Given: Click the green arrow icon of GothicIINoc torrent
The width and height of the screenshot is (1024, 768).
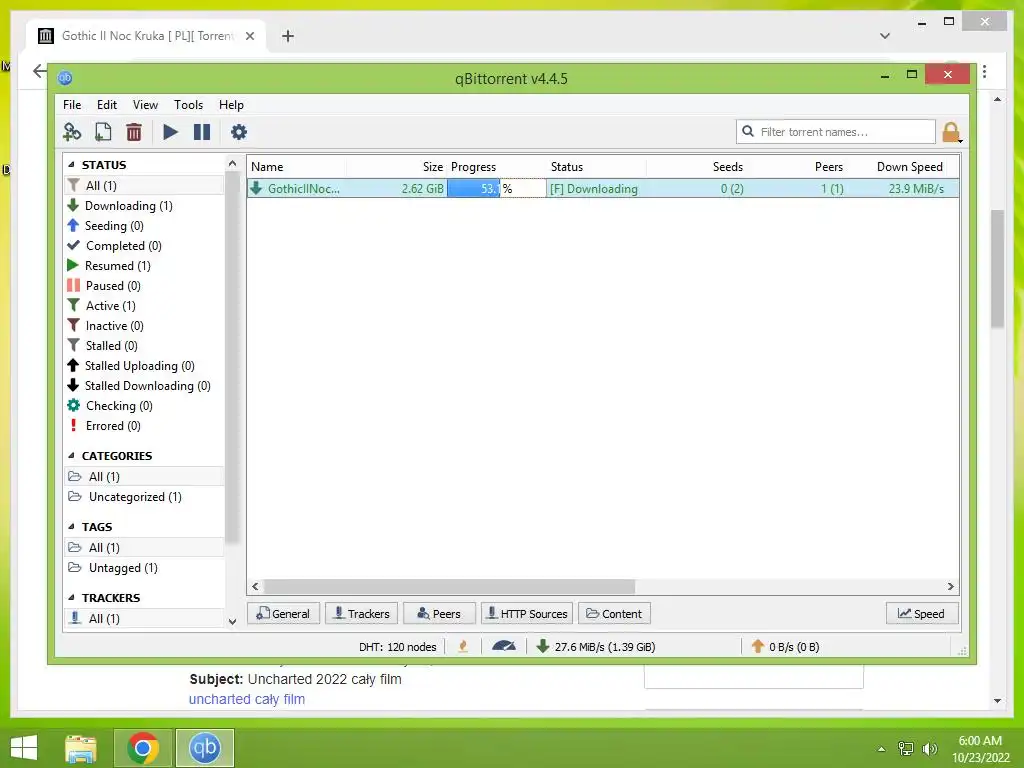Looking at the screenshot, I should pyautogui.click(x=257, y=188).
